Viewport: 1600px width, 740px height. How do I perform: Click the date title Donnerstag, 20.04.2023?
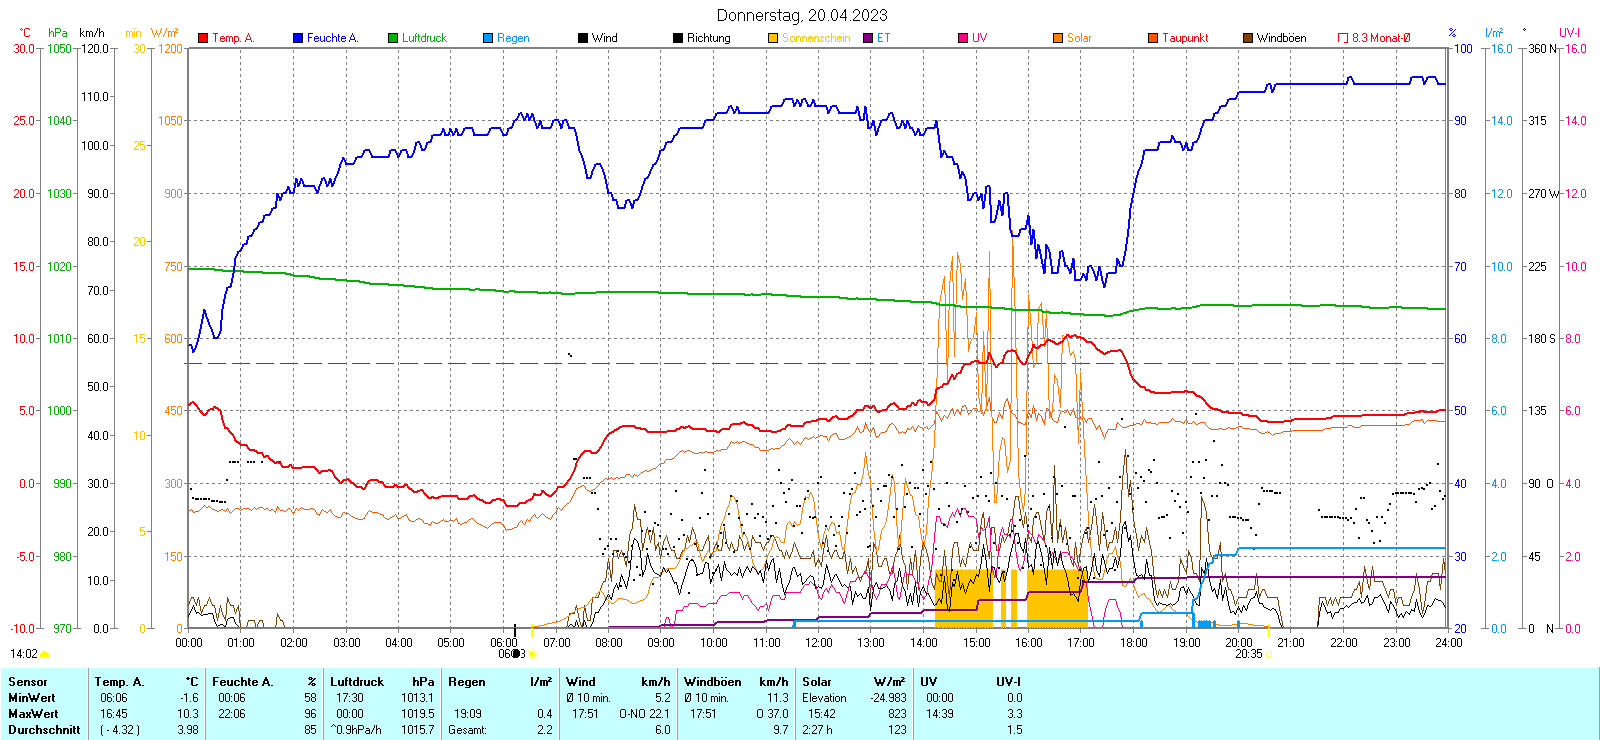(x=801, y=15)
